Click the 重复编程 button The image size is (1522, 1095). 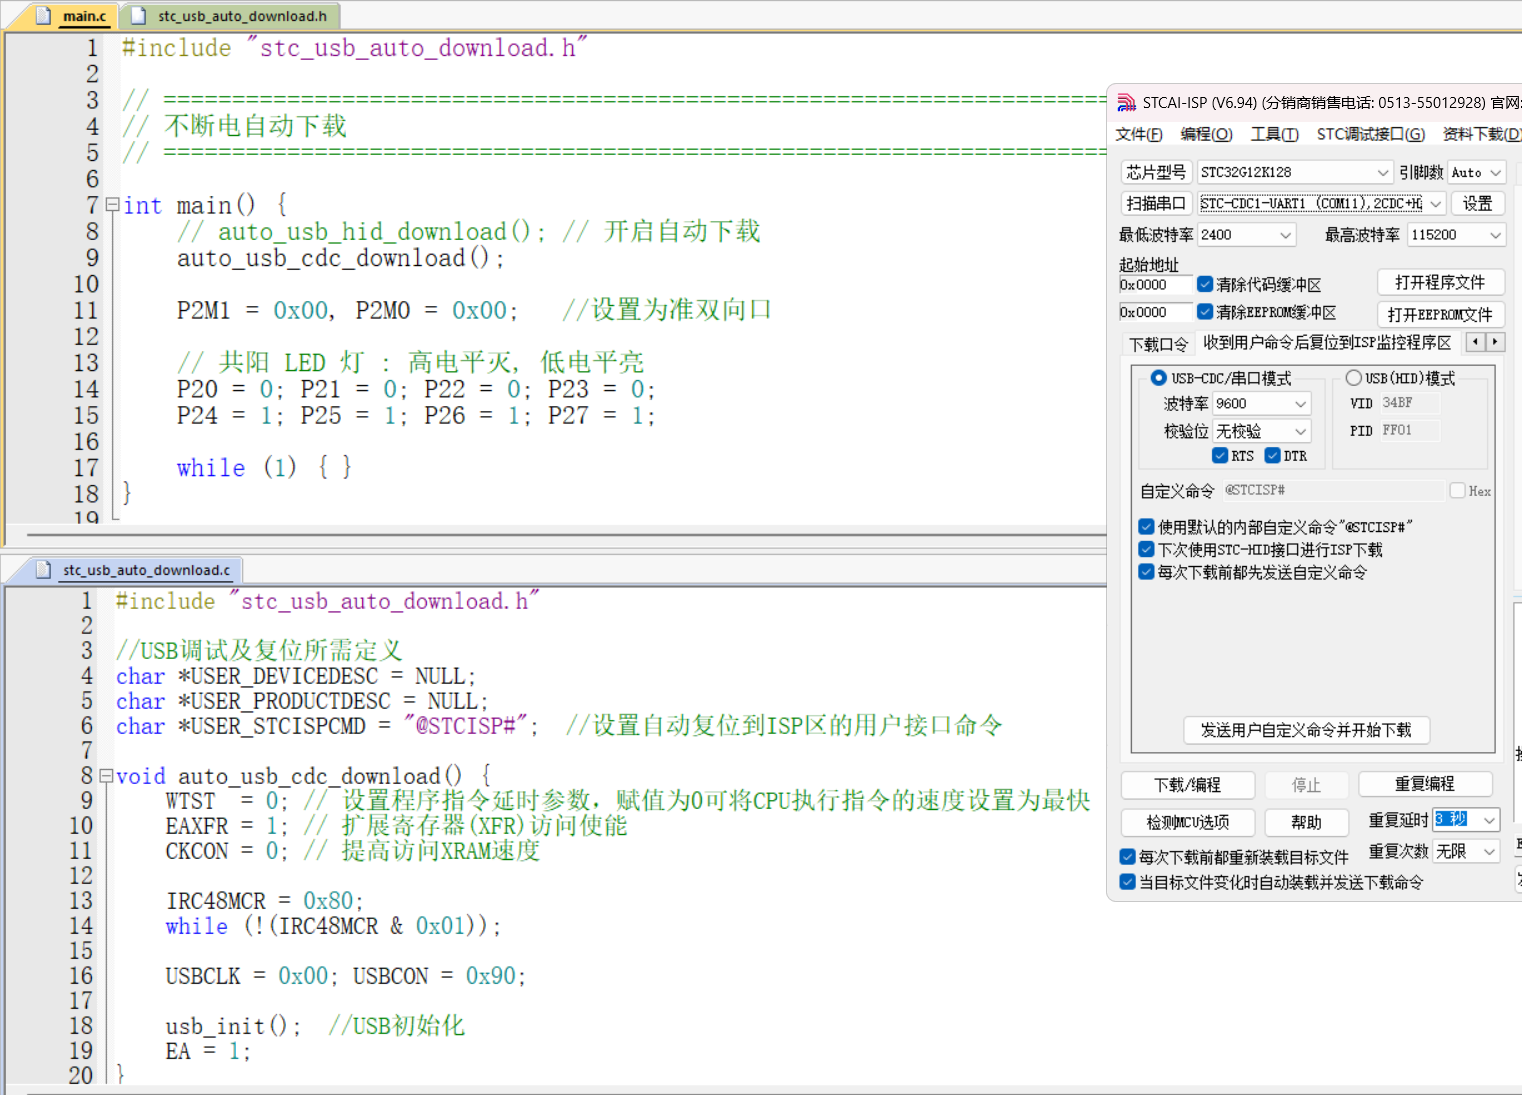(1424, 784)
